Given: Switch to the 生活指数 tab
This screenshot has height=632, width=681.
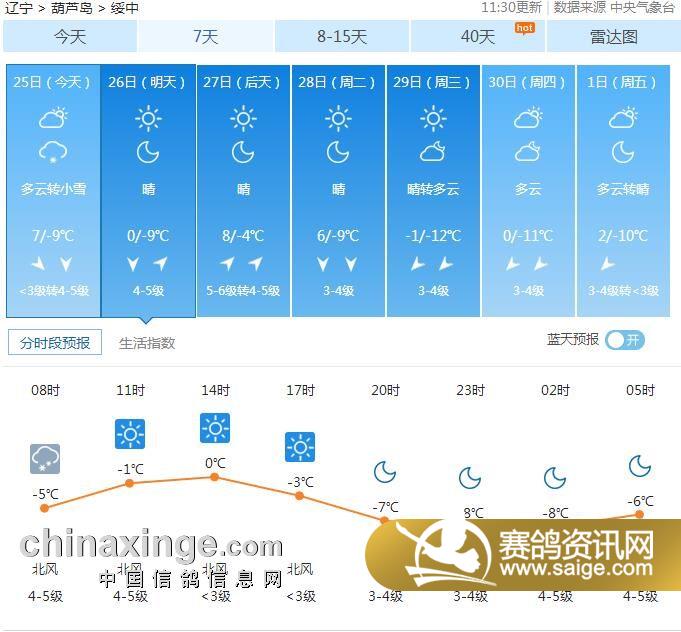Looking at the screenshot, I should point(147,343).
